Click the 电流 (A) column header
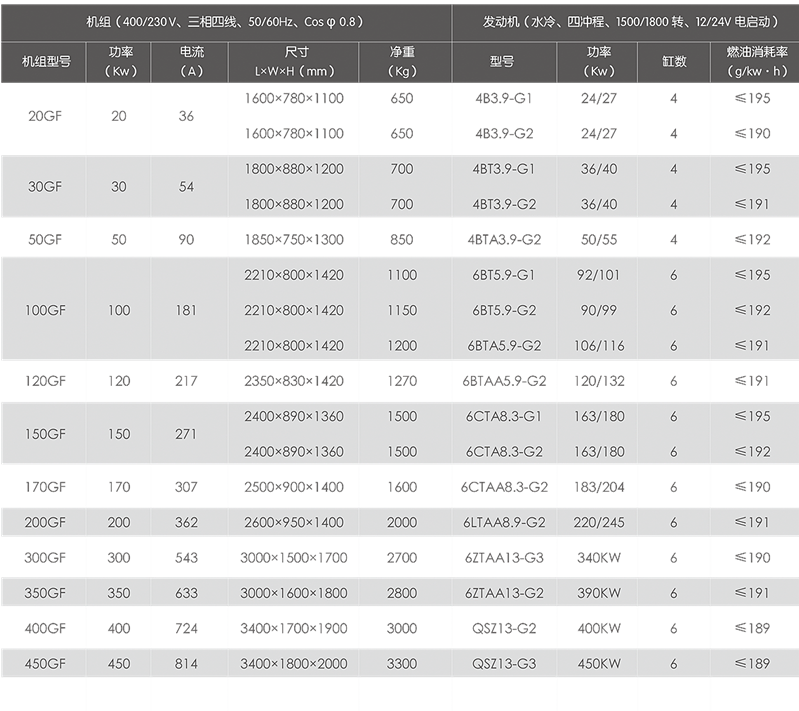 coord(192,62)
